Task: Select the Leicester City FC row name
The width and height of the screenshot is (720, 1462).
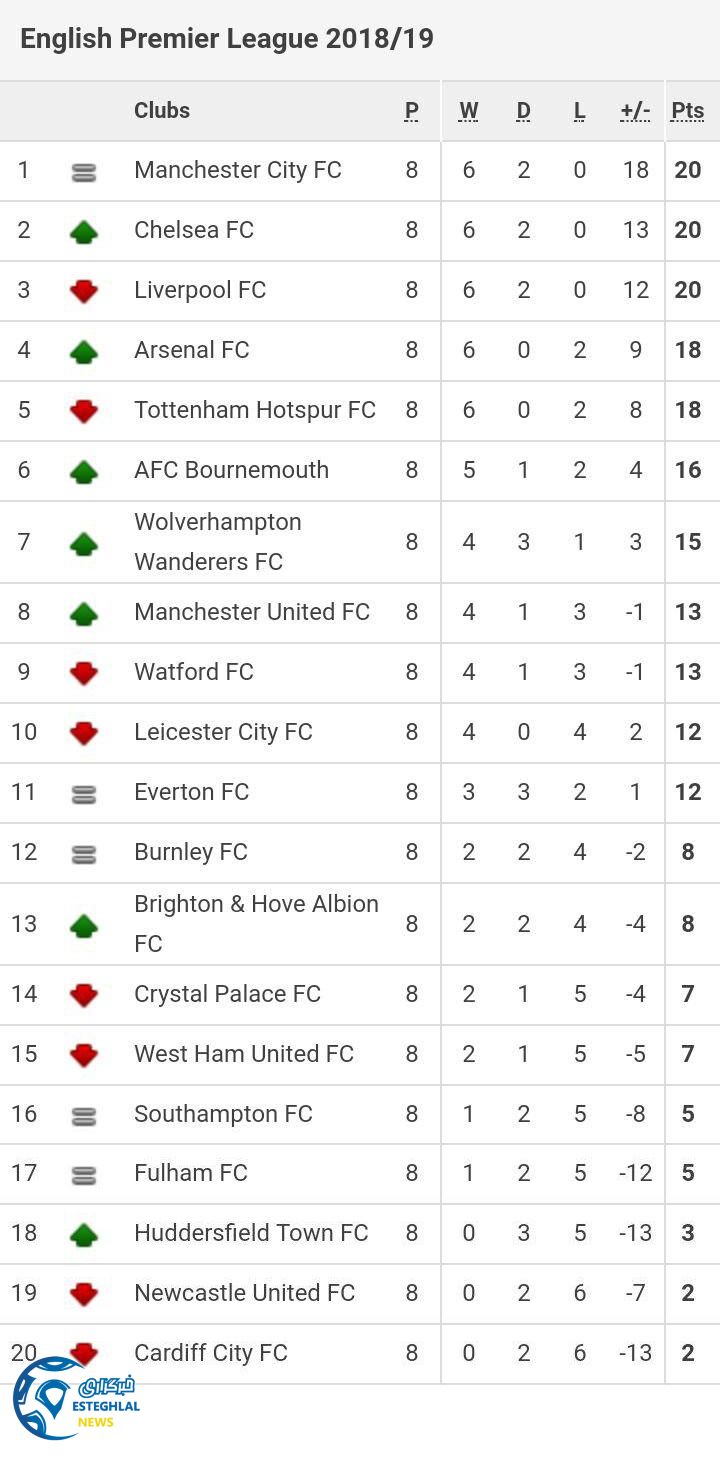Action: pos(223,732)
